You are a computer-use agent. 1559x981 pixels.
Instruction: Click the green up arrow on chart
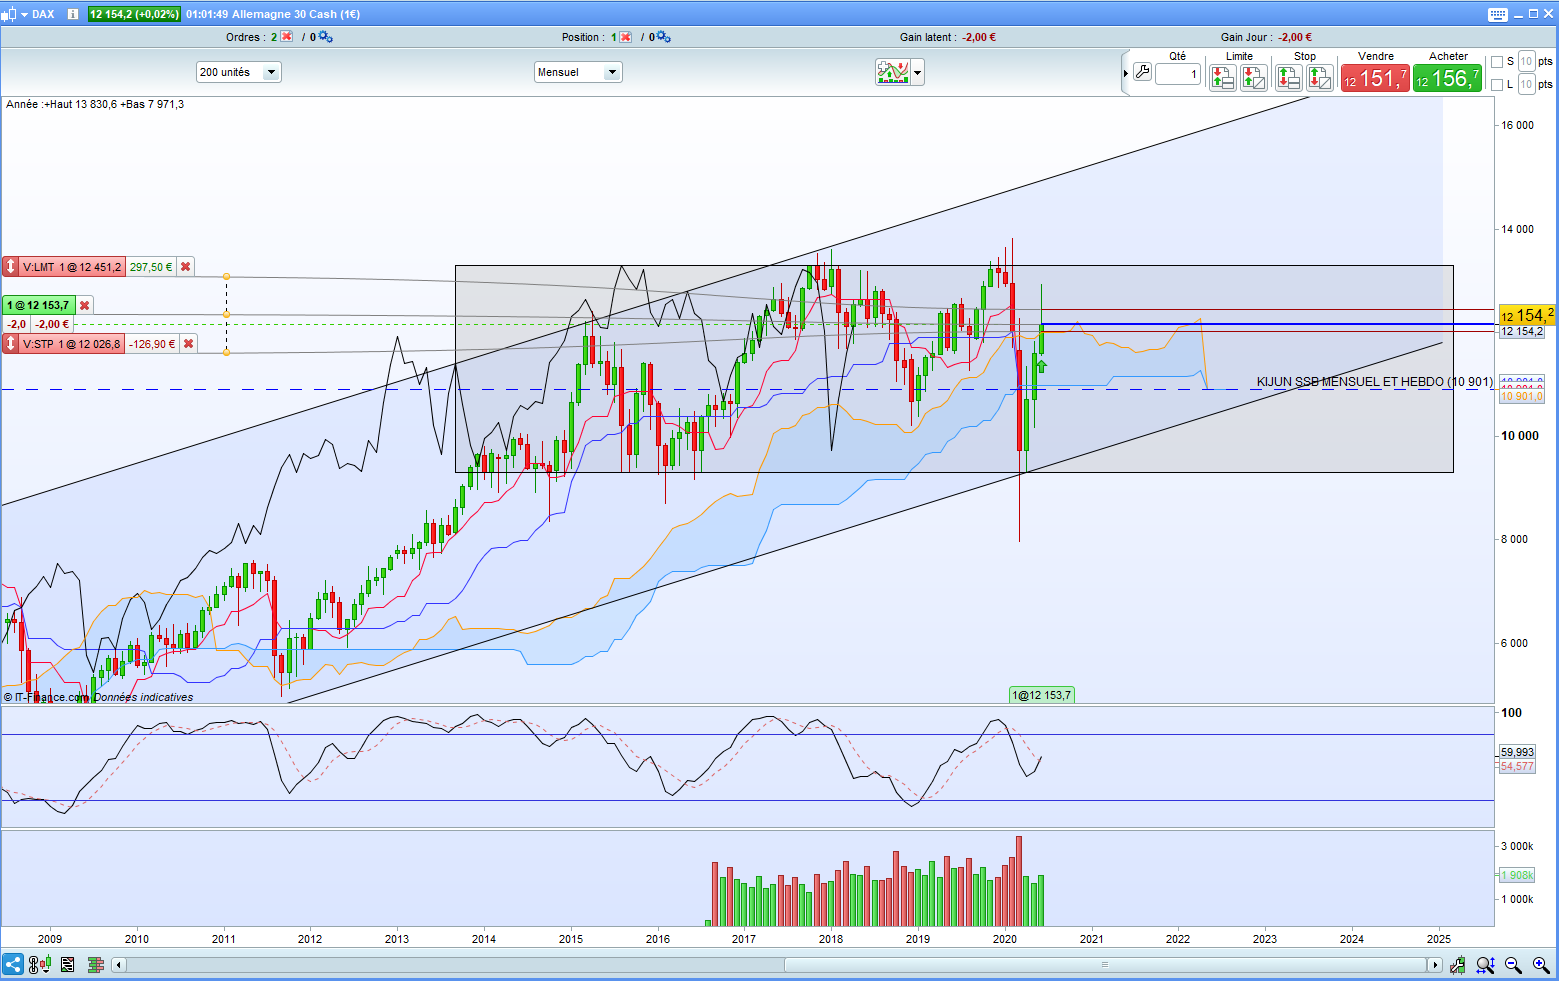(1041, 366)
